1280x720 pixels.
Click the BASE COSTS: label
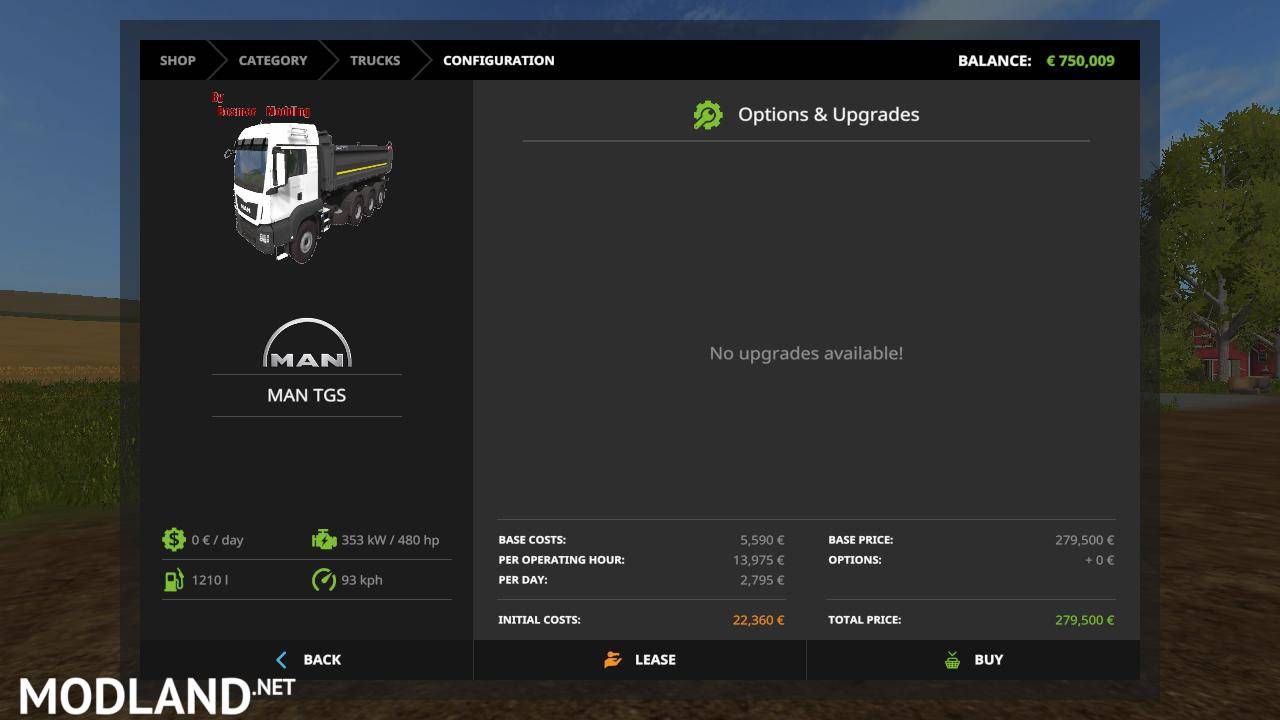[x=532, y=540]
